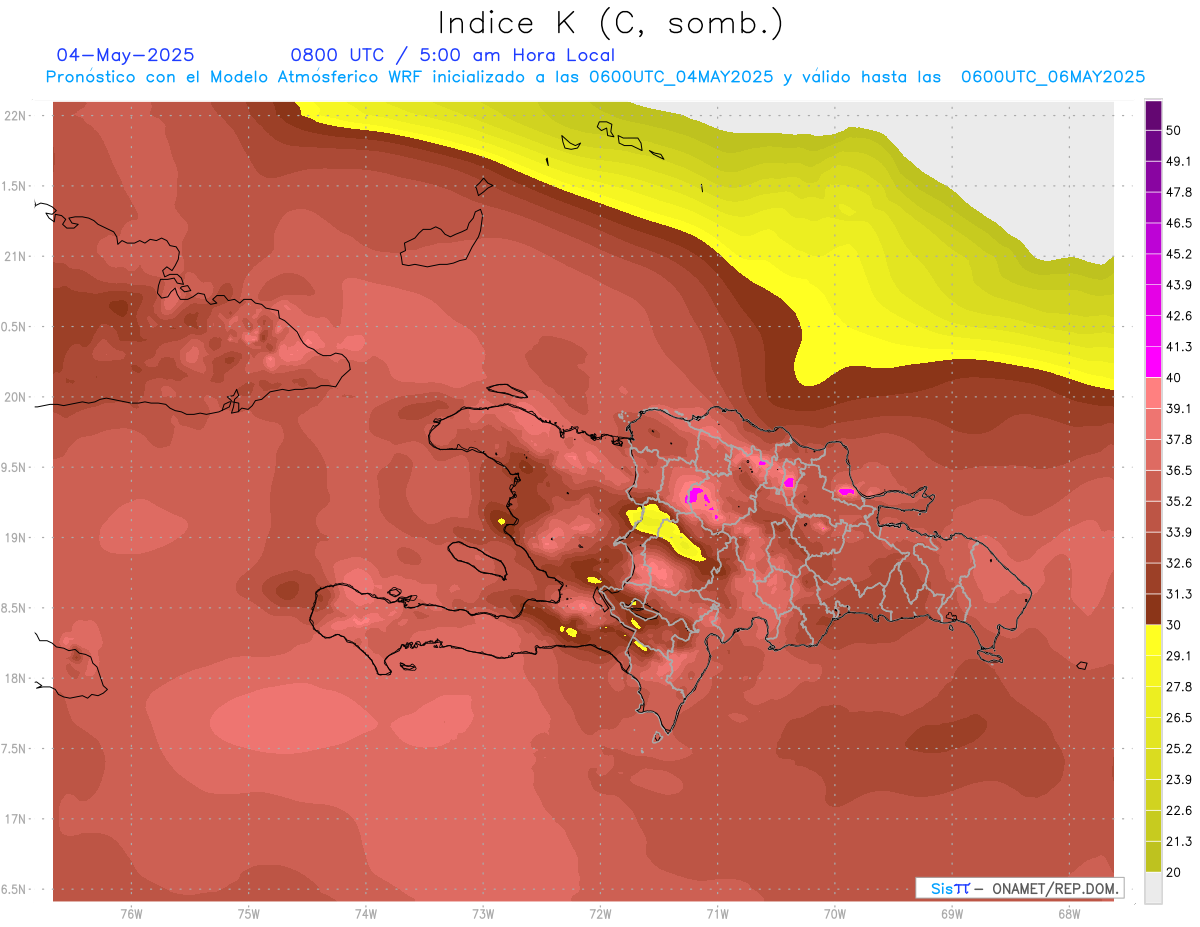Click the 'SisTT - ONAMET/REP.DOM.' credit label
The image size is (1200, 927).
(x=1020, y=888)
